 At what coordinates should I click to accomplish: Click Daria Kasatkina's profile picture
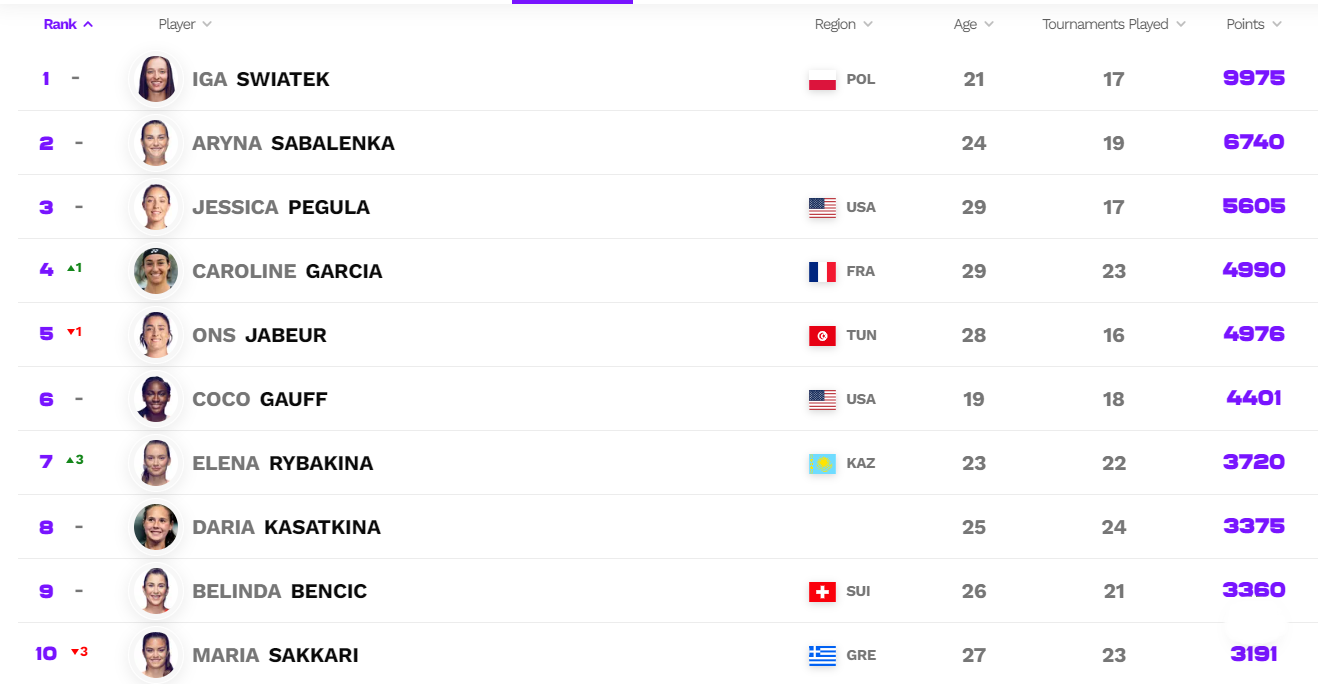[156, 527]
